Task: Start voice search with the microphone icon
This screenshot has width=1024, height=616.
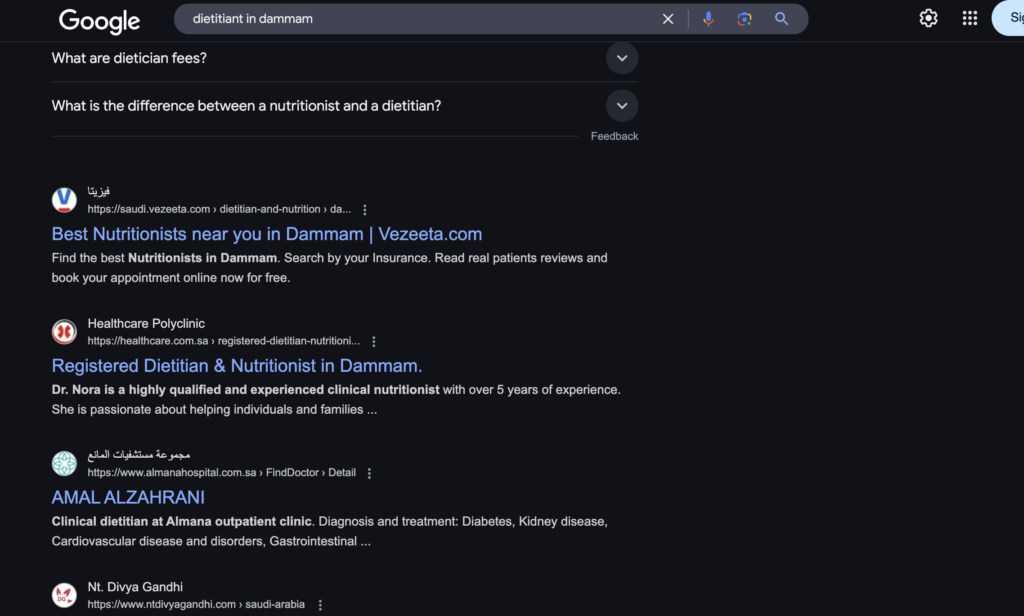Action: tap(708, 19)
